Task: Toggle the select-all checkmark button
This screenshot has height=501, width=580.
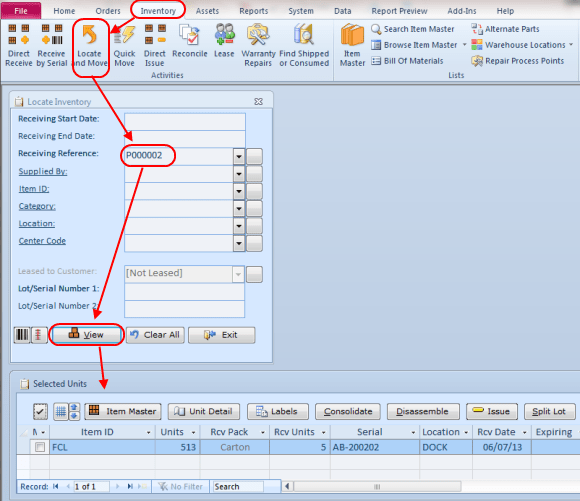Action: [40, 411]
